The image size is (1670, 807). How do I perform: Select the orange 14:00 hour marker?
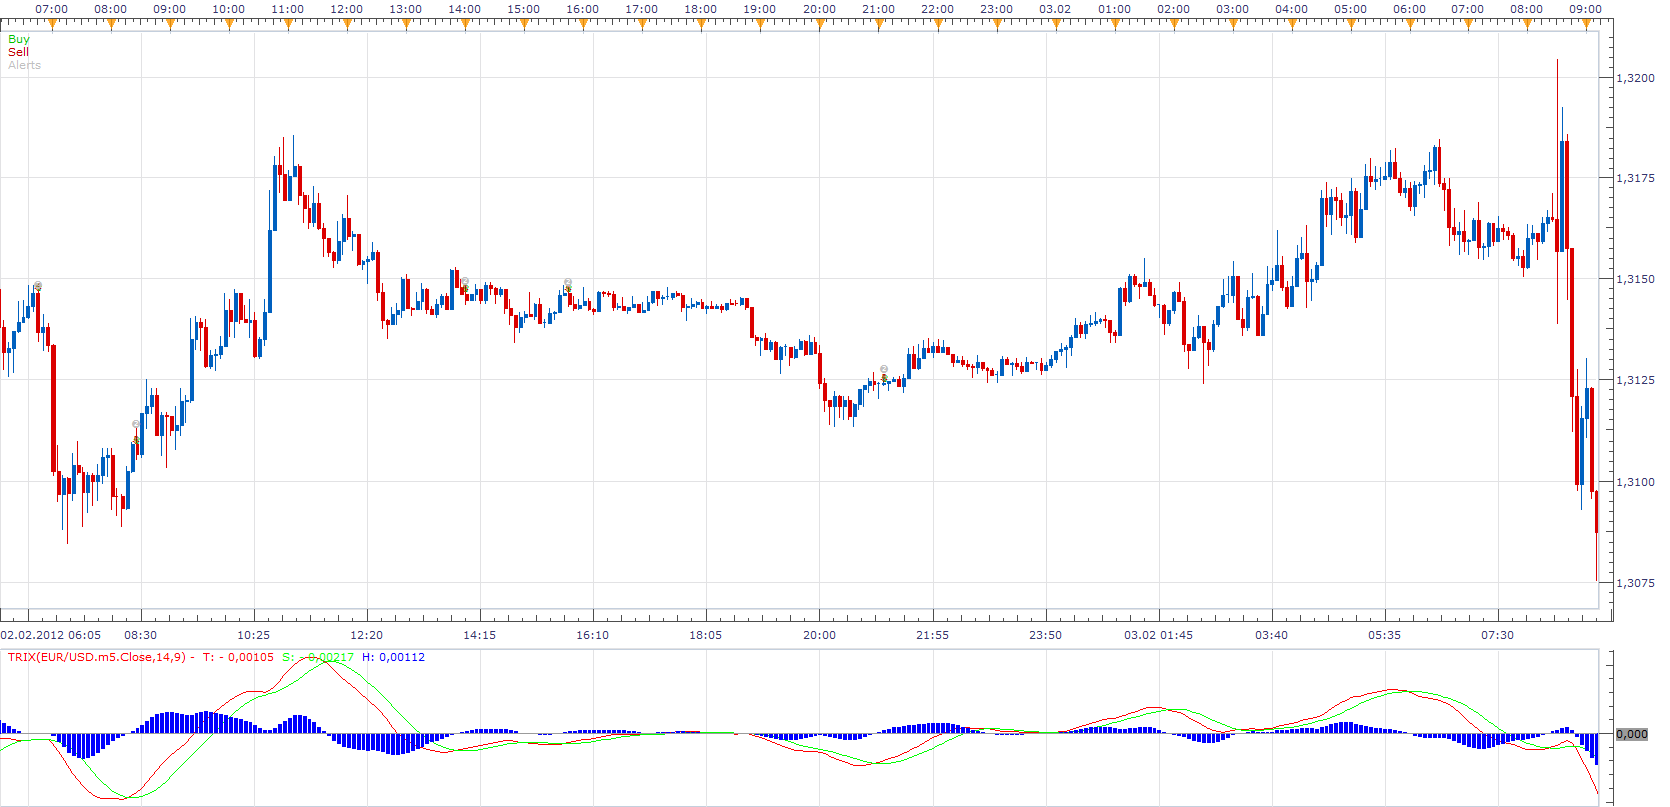coord(465,23)
